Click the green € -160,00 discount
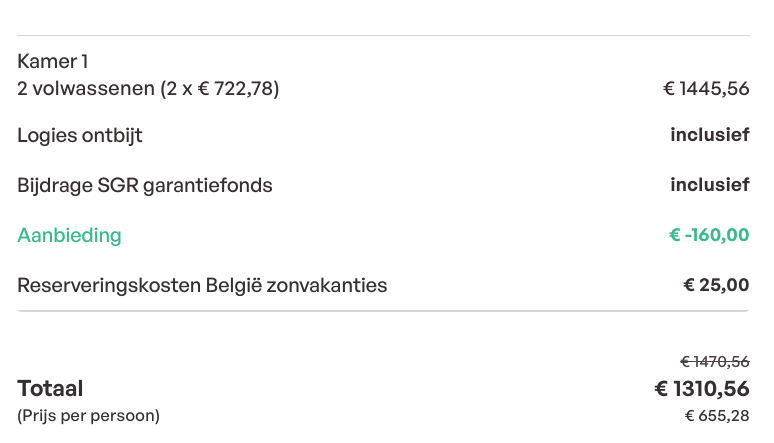Viewport: 774px width, 443px height. (709, 235)
